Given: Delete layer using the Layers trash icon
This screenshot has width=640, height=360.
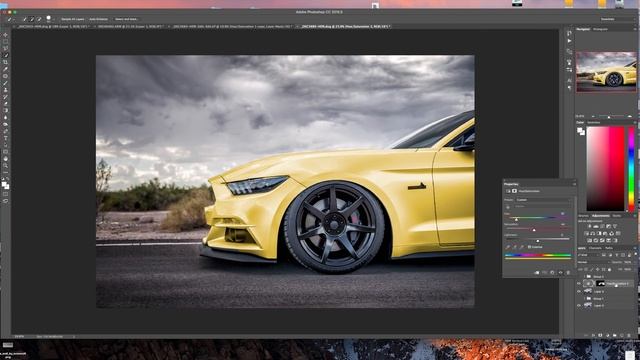Looking at the screenshot, I should click(x=629, y=335).
